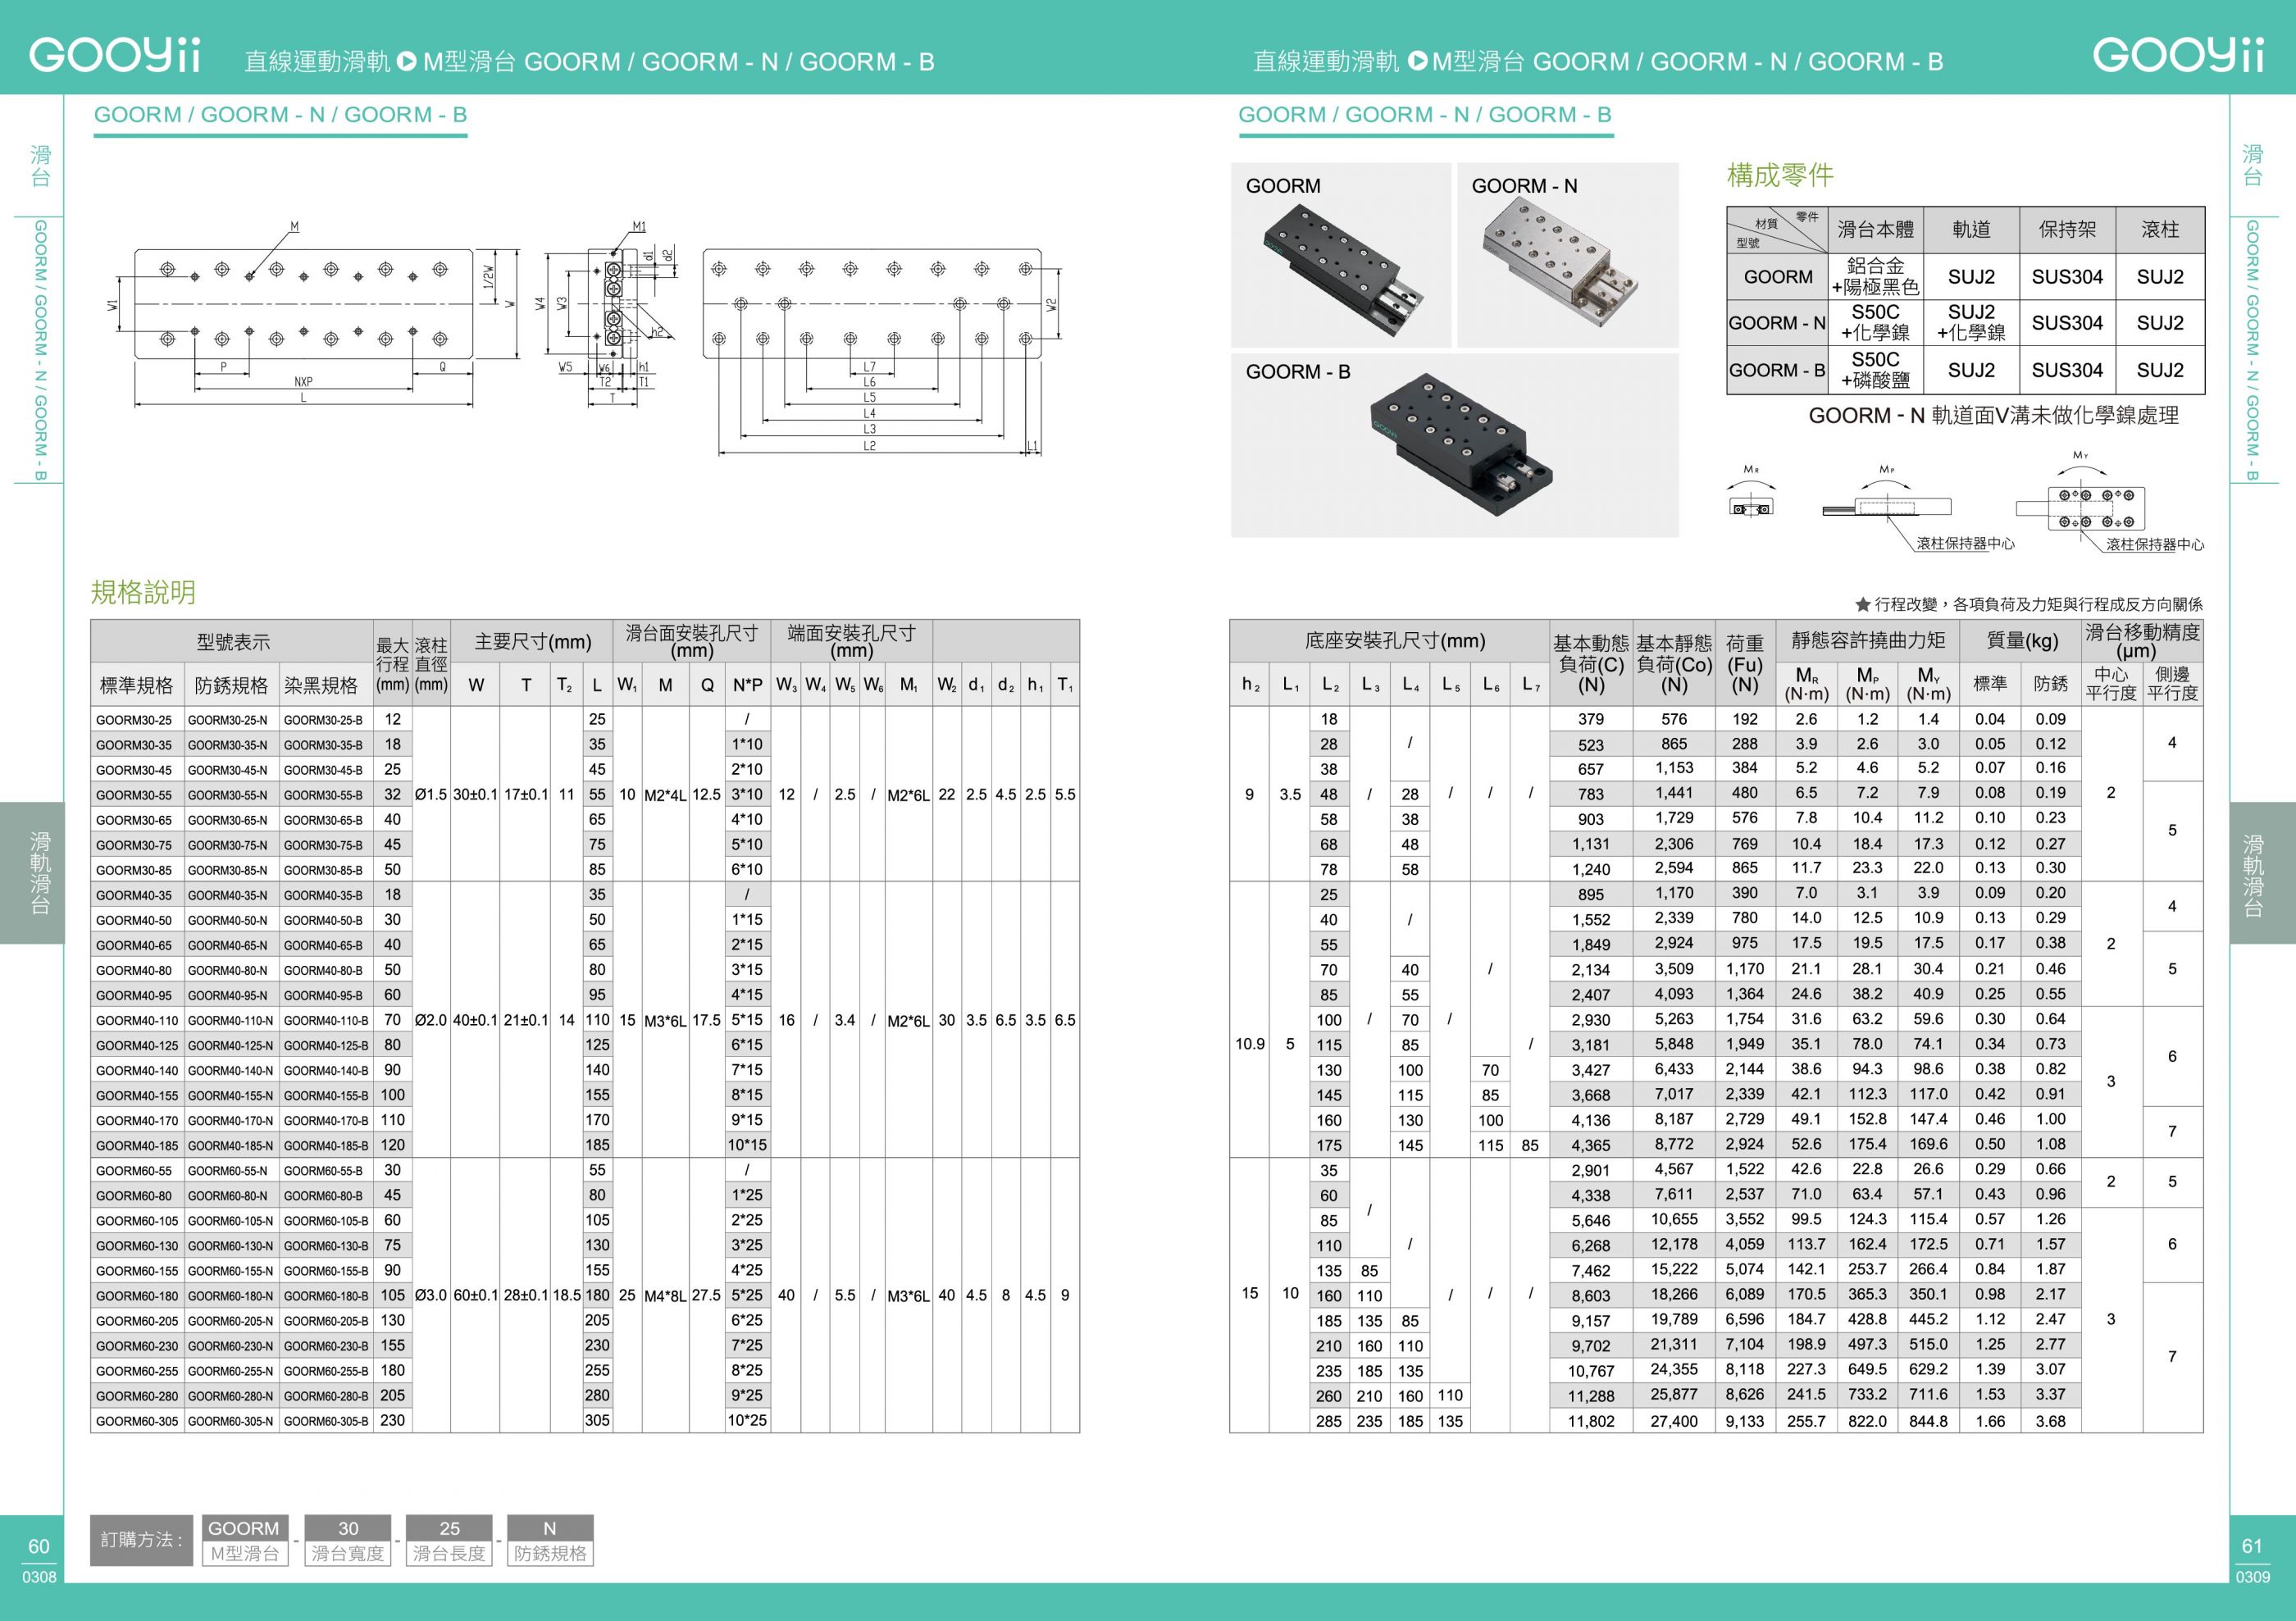Image resolution: width=2296 pixels, height=1621 pixels.
Task: Select the 10*25 N*P value cell
Action: click(747, 1421)
